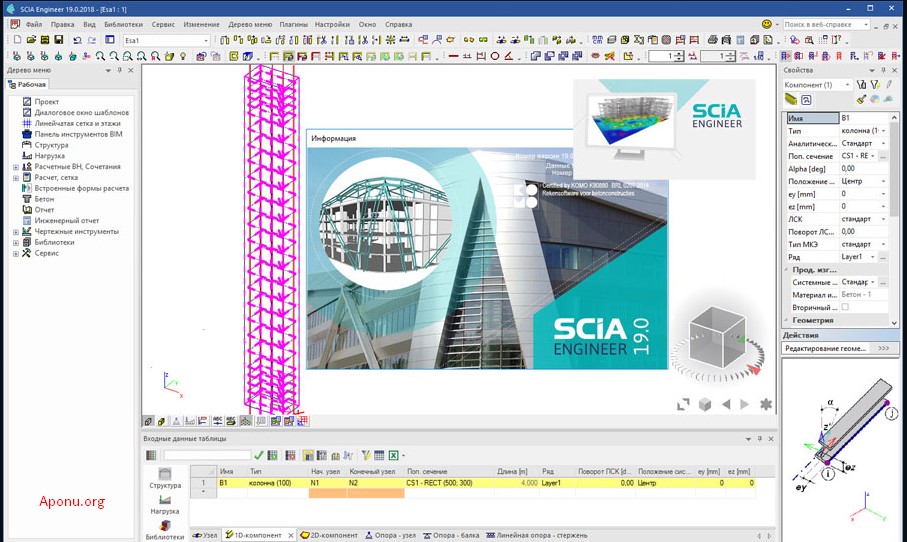
Task: Click the circle drawing icon in toolbar
Action: point(495,56)
